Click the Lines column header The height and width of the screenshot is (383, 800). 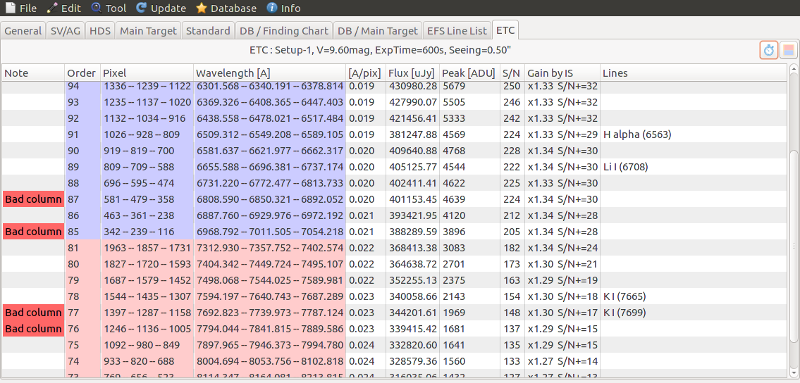pyautogui.click(x=693, y=73)
